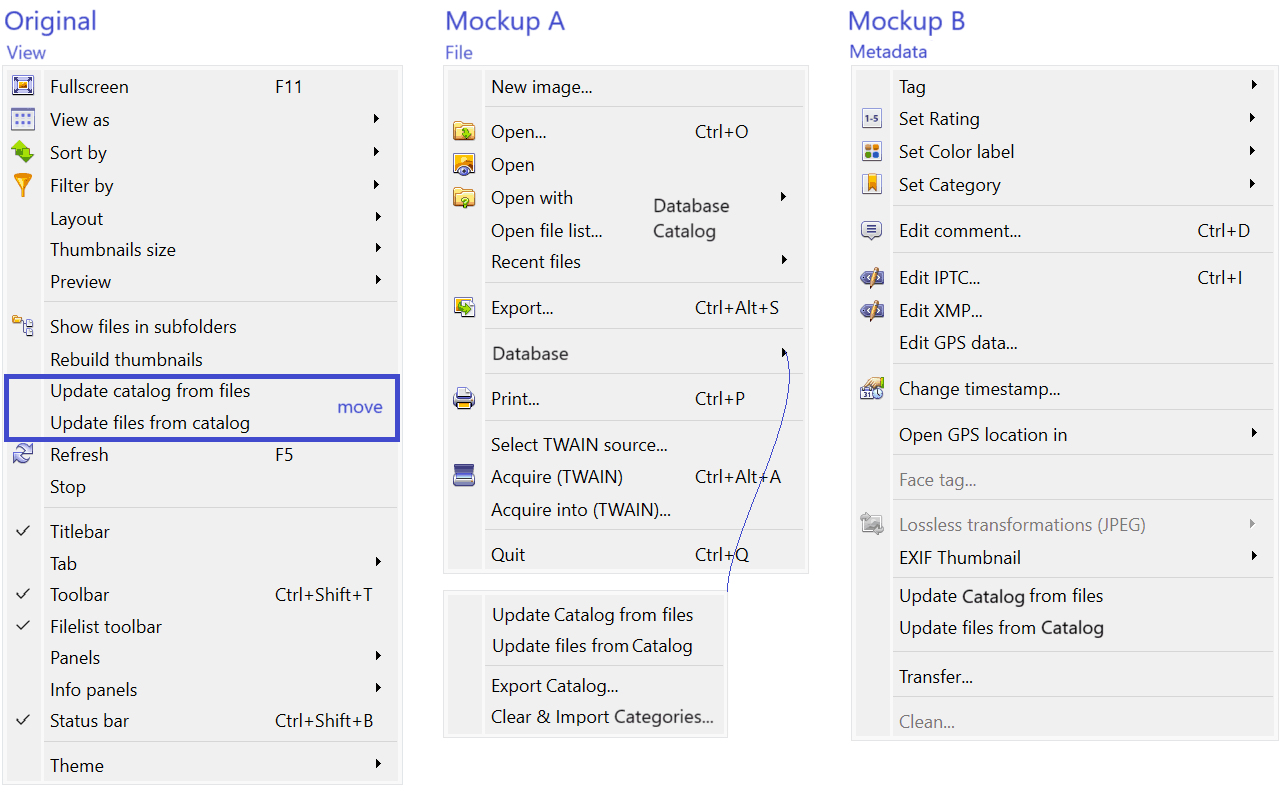
Task: Open the Tag submenu arrow
Action: [1254, 86]
